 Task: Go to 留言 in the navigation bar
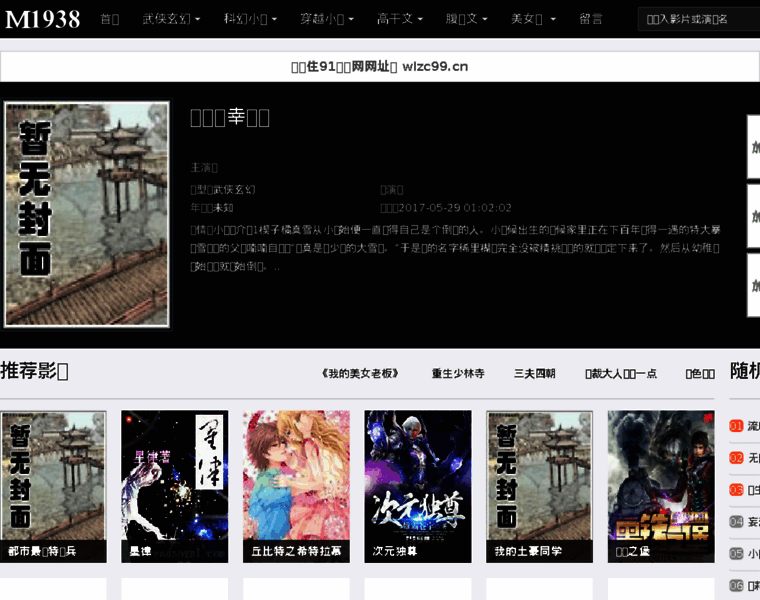[x=591, y=19]
